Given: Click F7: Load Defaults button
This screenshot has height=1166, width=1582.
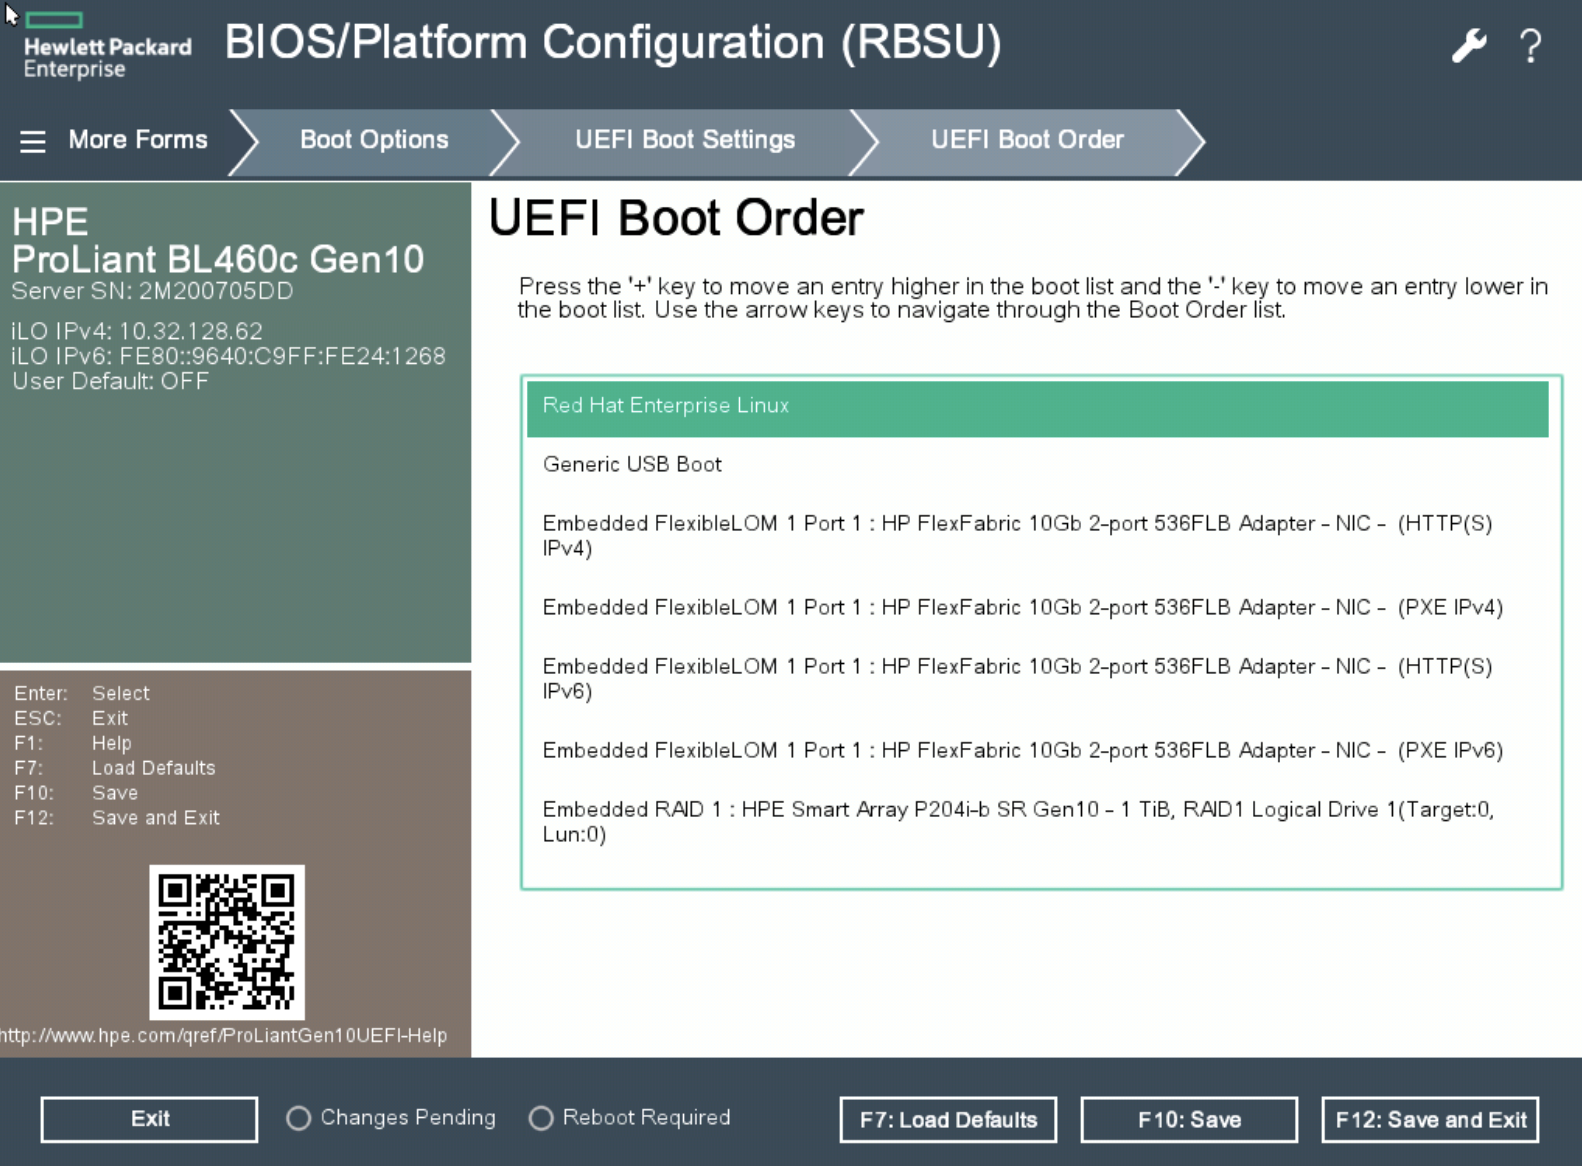Looking at the screenshot, I should (948, 1120).
